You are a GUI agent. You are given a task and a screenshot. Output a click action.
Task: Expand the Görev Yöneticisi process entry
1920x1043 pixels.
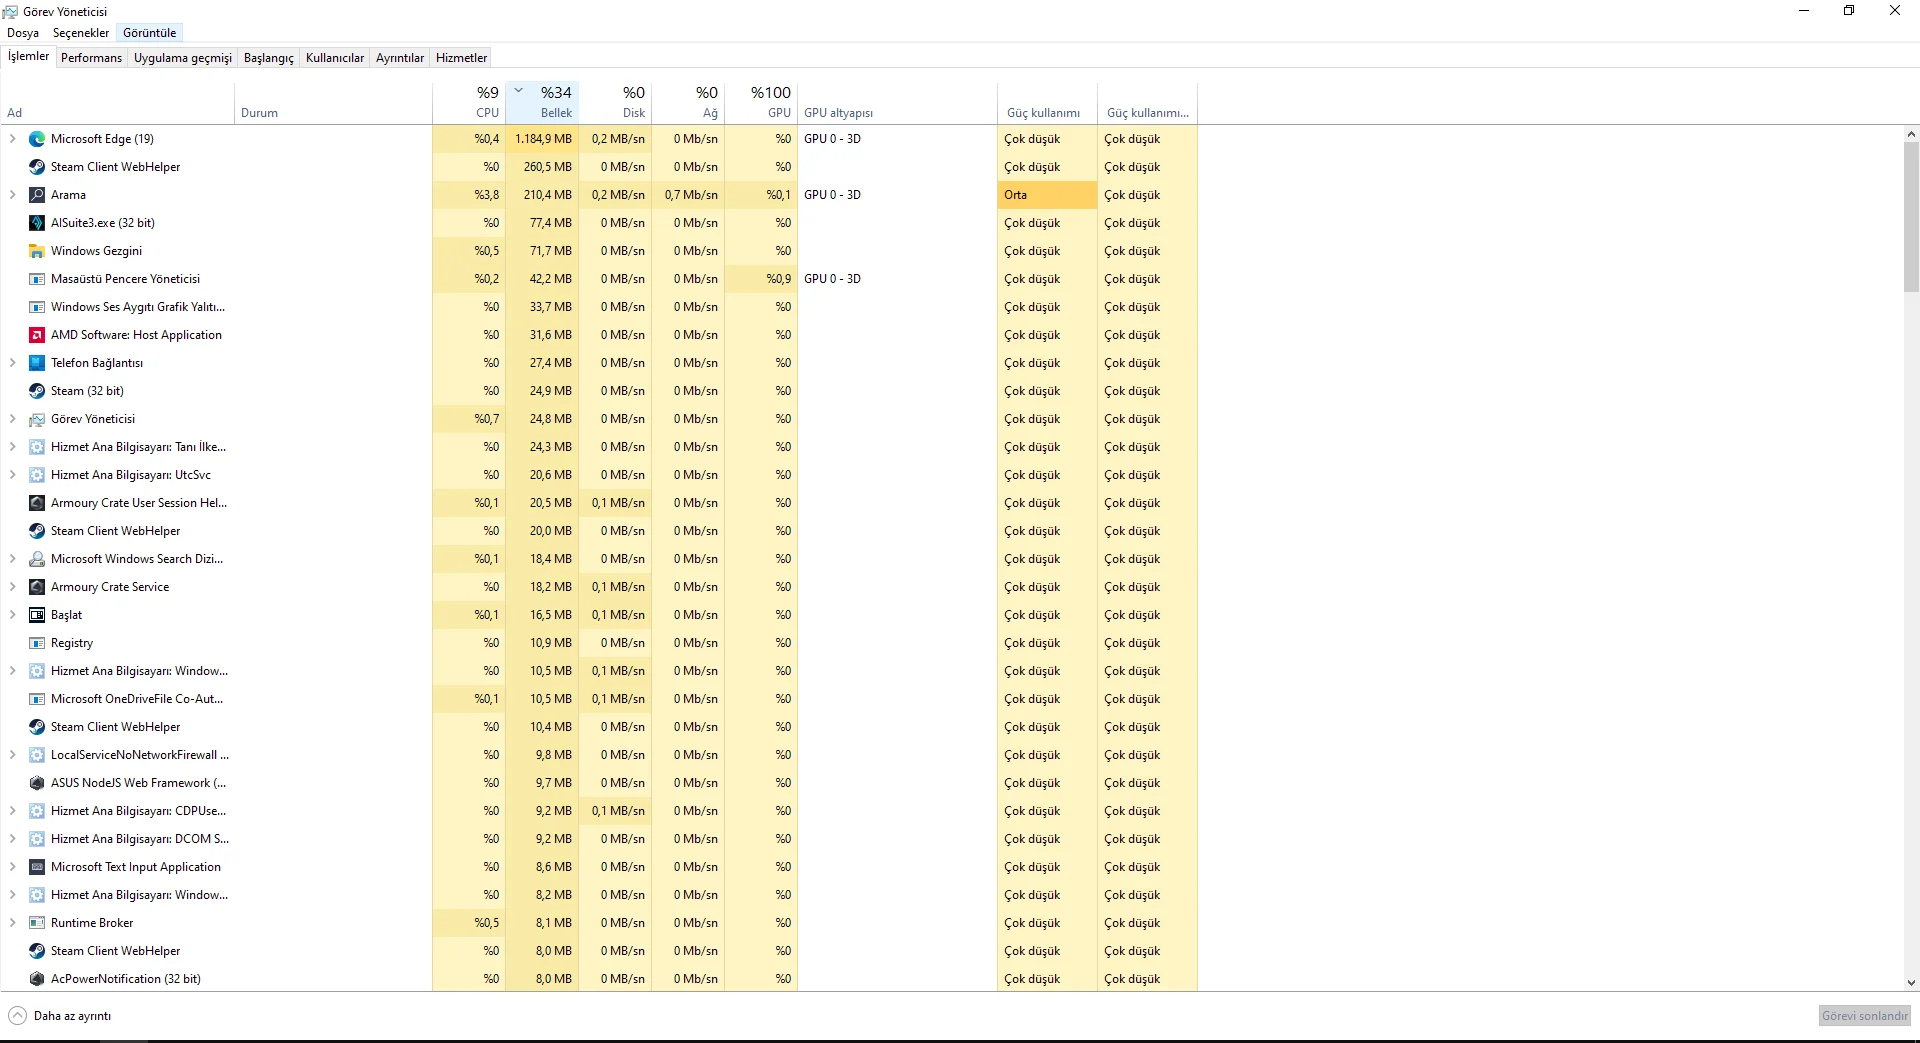pyautogui.click(x=12, y=419)
